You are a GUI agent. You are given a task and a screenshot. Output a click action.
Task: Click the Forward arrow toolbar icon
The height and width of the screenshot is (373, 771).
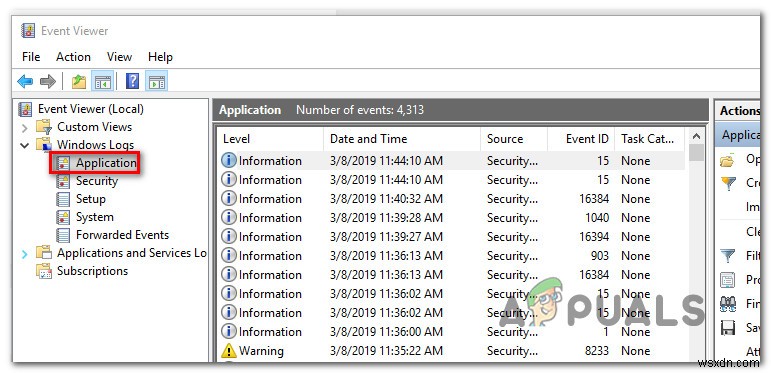click(47, 81)
